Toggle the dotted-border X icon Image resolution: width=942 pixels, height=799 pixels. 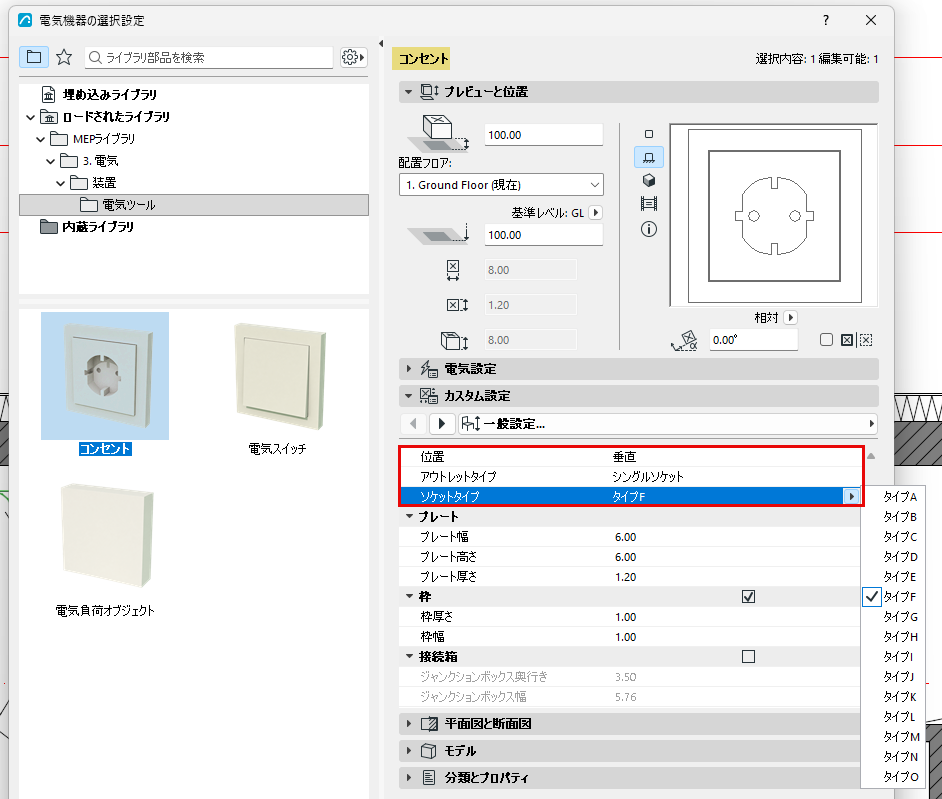866,340
